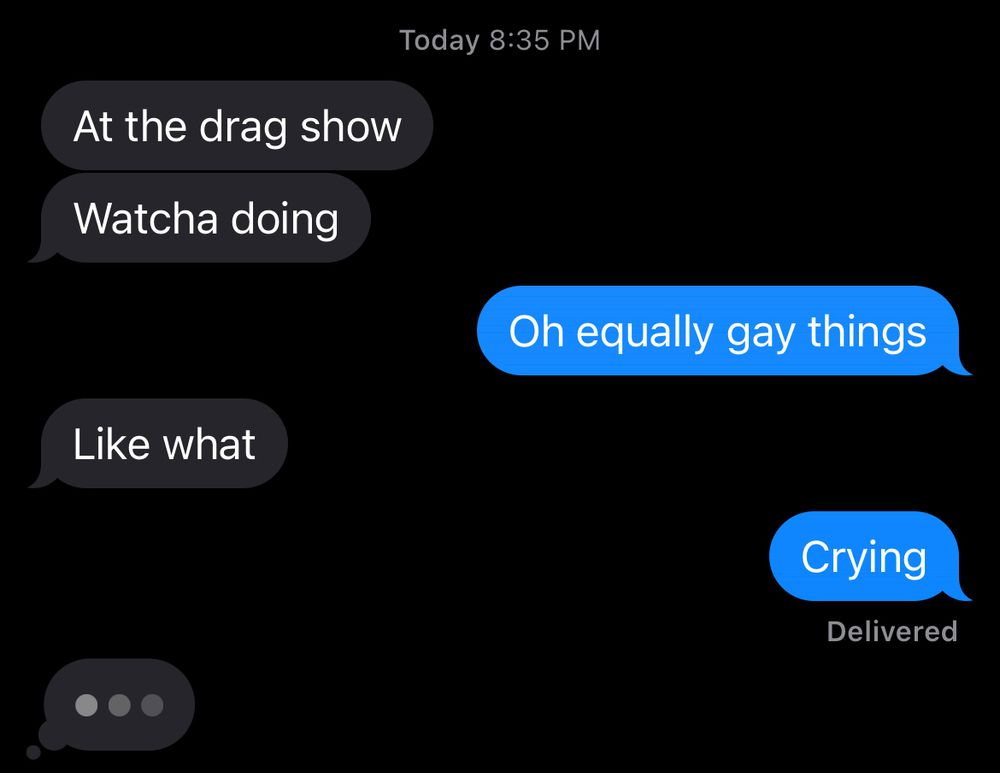Click the word 'things' in blue message
The height and width of the screenshot is (773, 1000).
click(x=867, y=334)
